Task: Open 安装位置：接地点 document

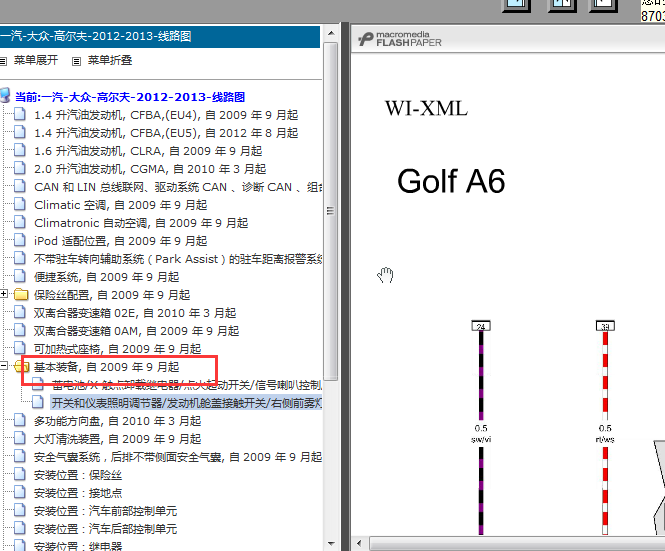Action: tap(78, 493)
